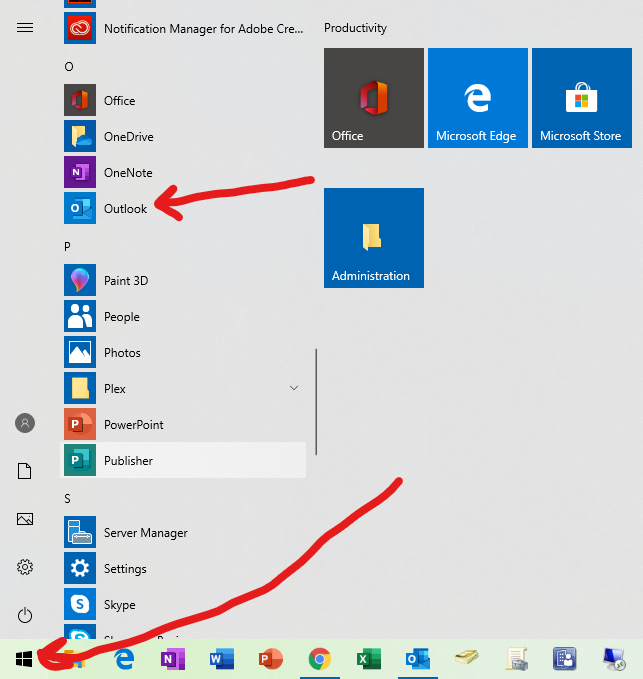This screenshot has width=643, height=679.
Task: Open Settings from the left rail
Action: click(25, 567)
